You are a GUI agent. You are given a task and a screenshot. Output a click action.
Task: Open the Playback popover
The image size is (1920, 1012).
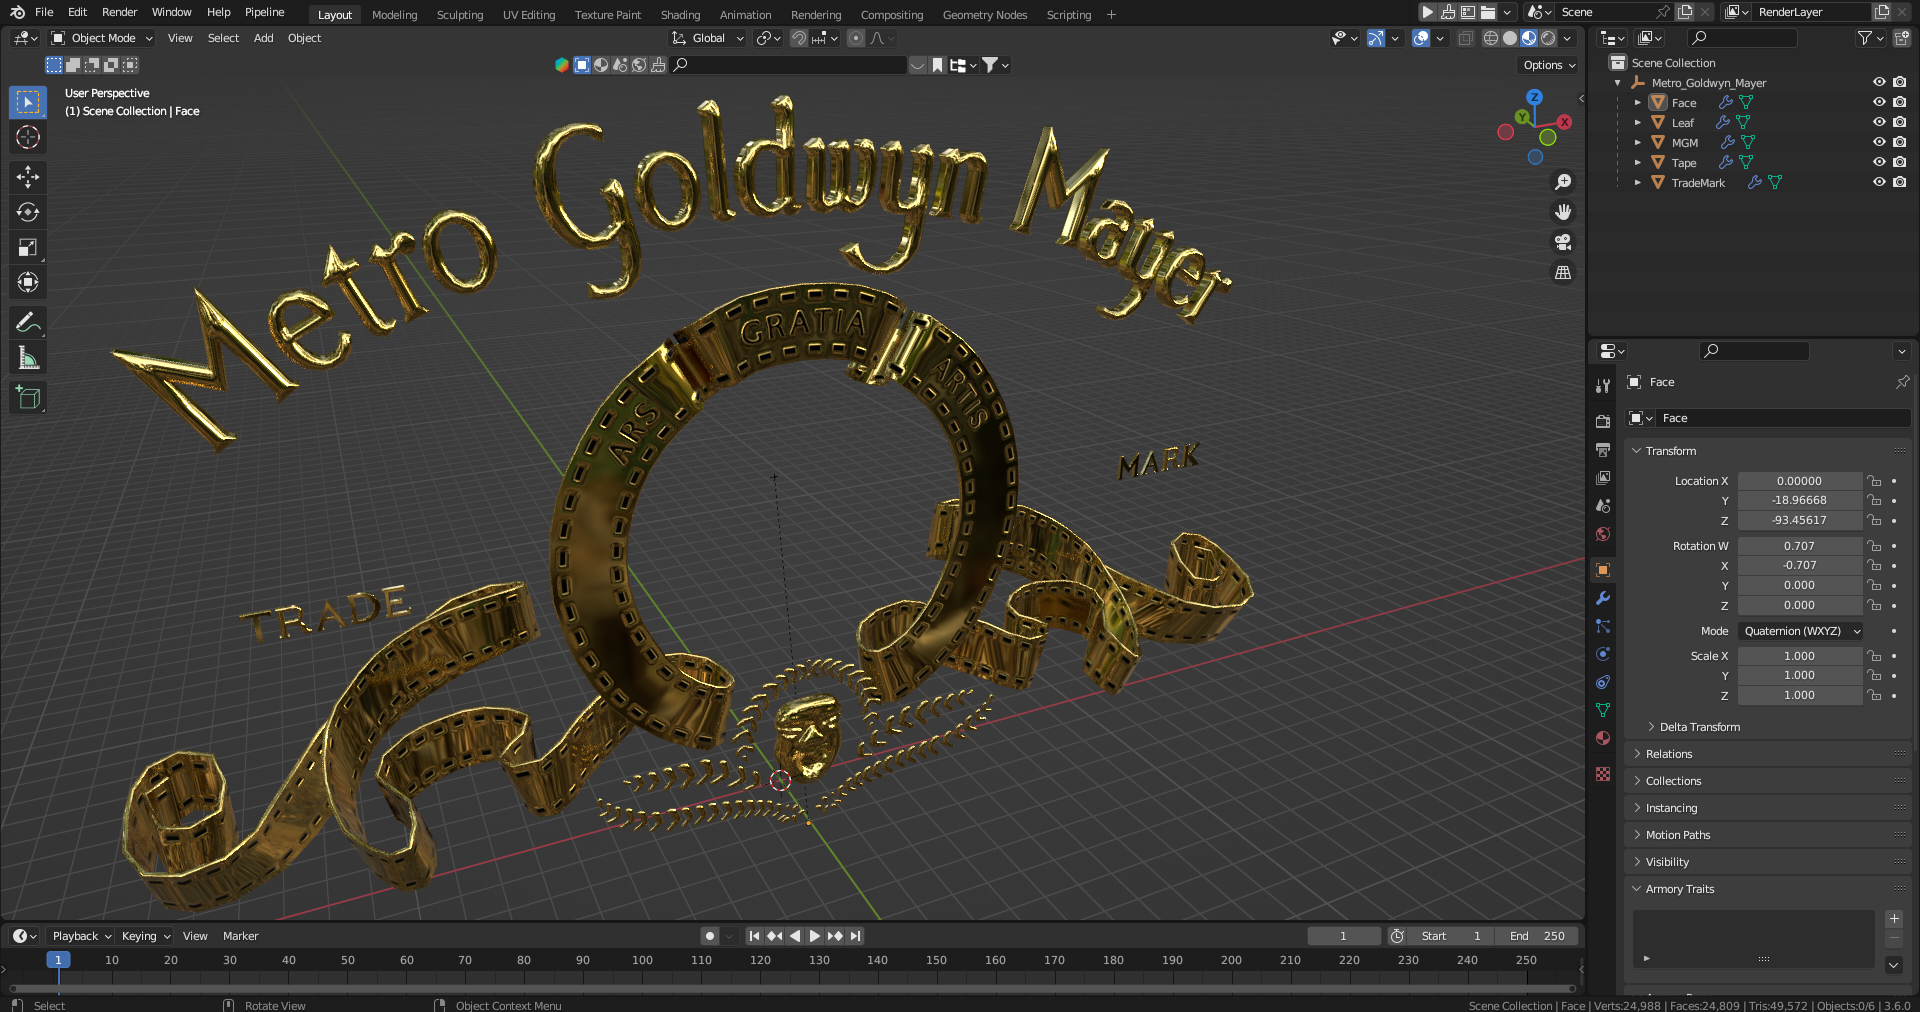[x=81, y=936]
